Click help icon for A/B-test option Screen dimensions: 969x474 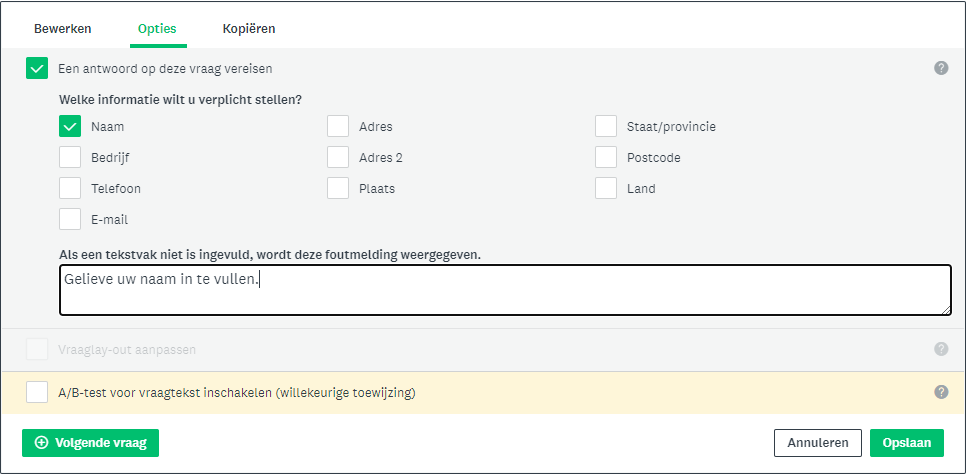click(941, 392)
